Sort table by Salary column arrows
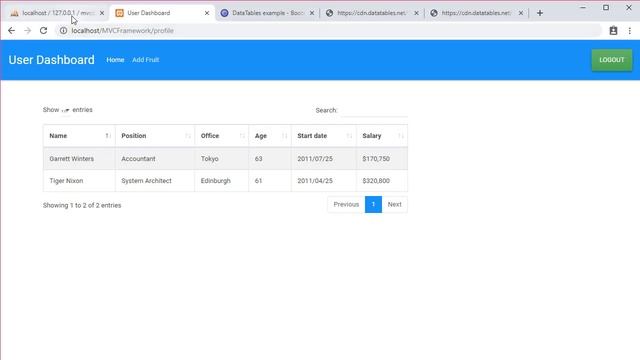This screenshot has height=360, width=640. coord(401,136)
